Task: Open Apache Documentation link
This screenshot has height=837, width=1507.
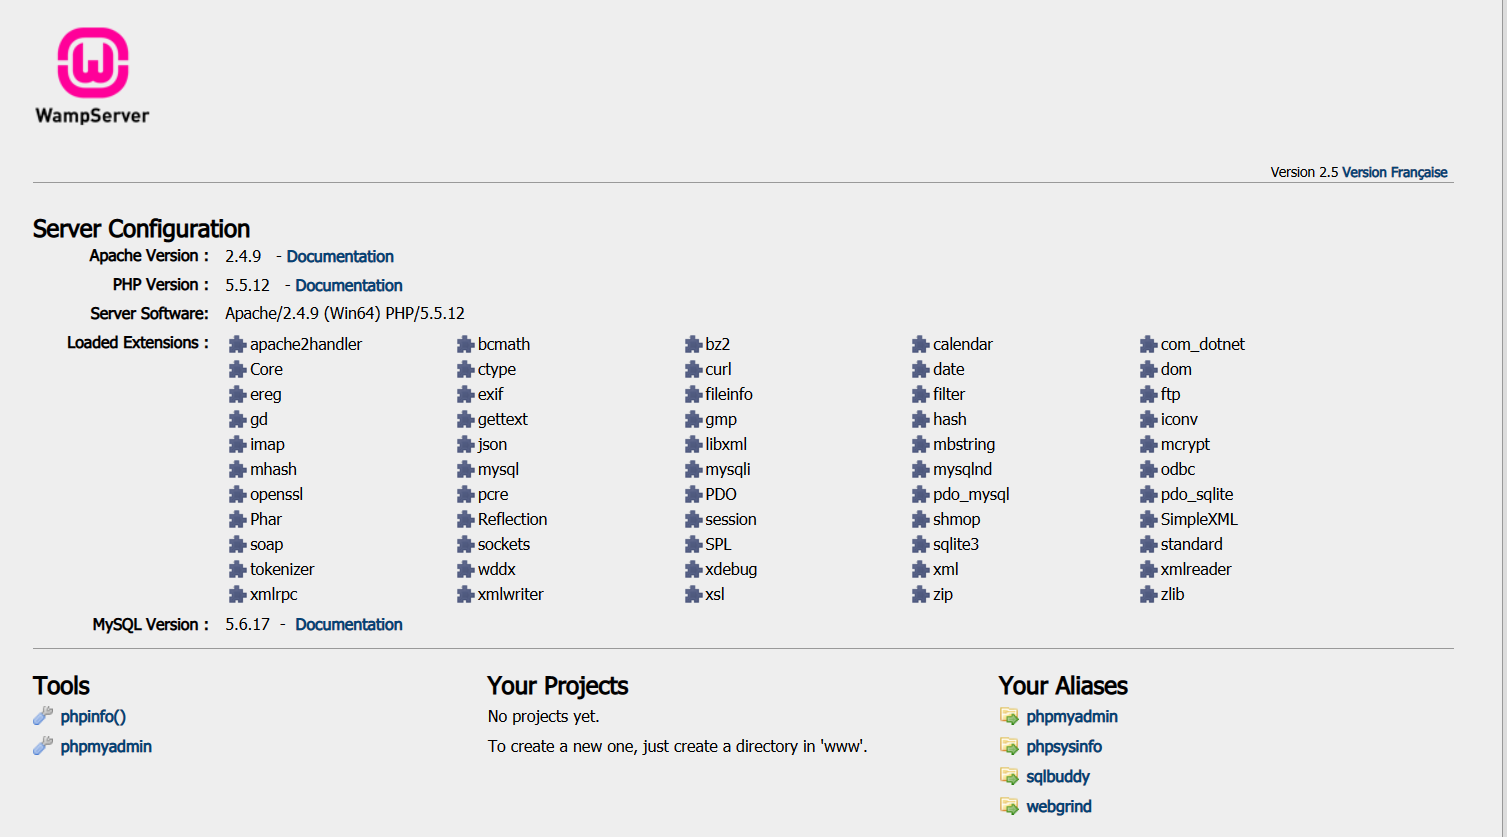Action: (340, 256)
